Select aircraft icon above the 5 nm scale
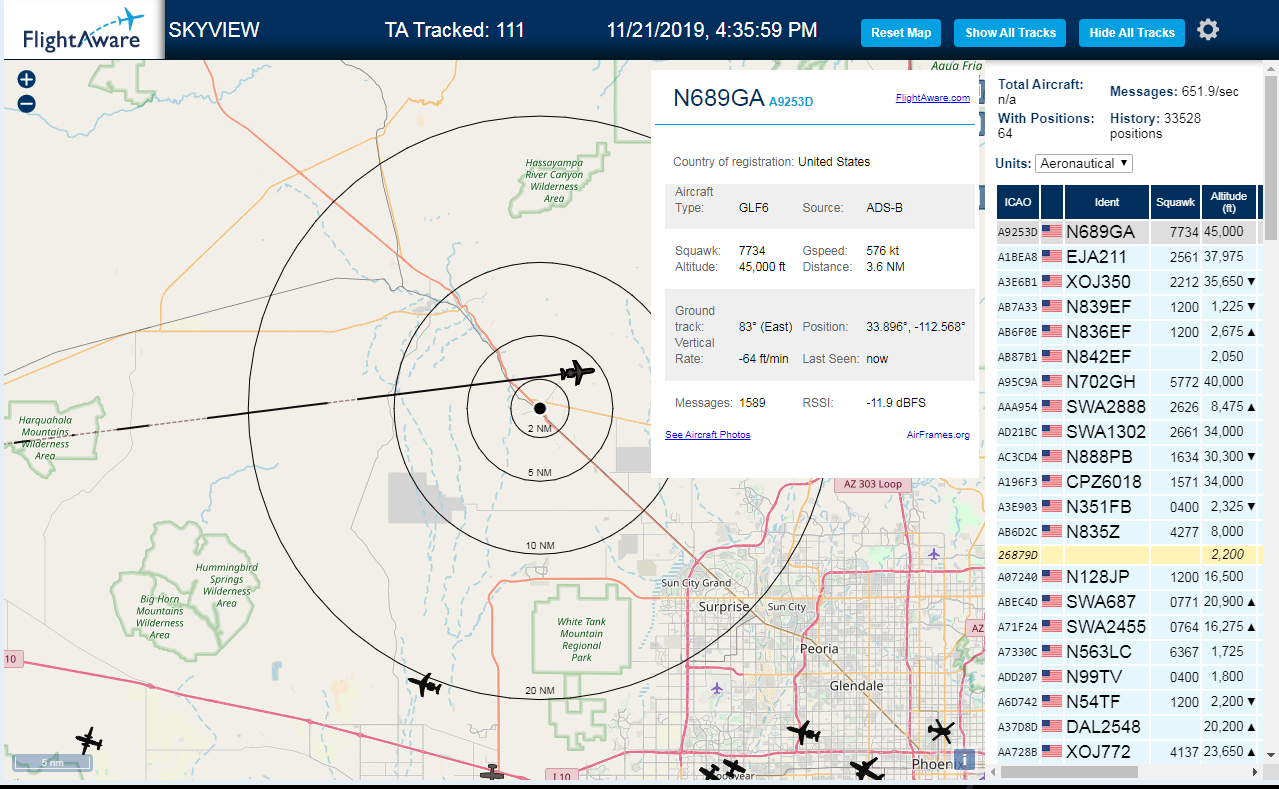 tap(89, 741)
